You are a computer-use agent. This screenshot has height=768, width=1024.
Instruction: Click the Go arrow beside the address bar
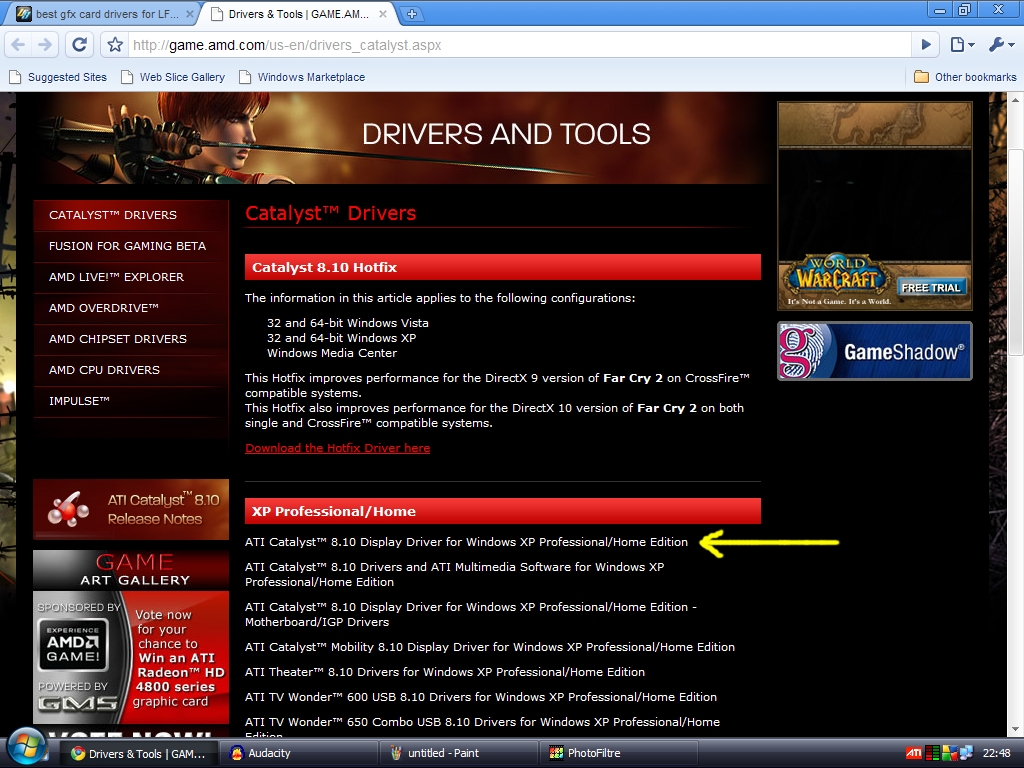[x=926, y=44]
